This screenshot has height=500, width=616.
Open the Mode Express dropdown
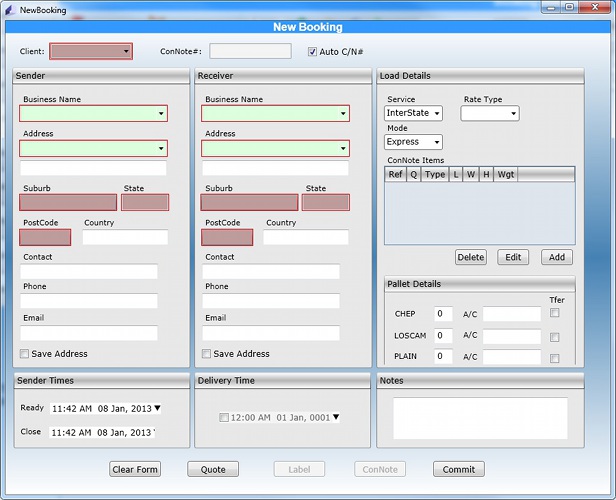pyautogui.click(x=413, y=142)
